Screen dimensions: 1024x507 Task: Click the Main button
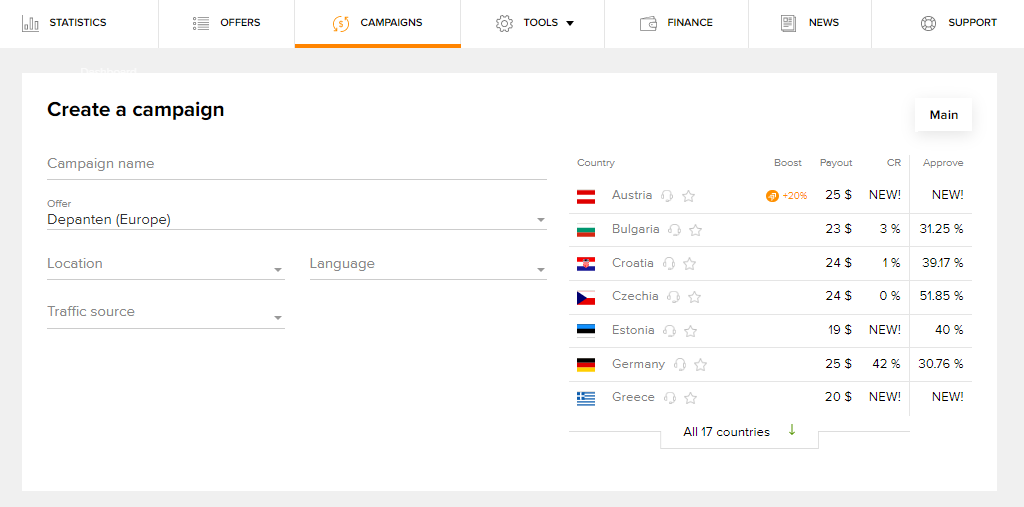coord(944,115)
